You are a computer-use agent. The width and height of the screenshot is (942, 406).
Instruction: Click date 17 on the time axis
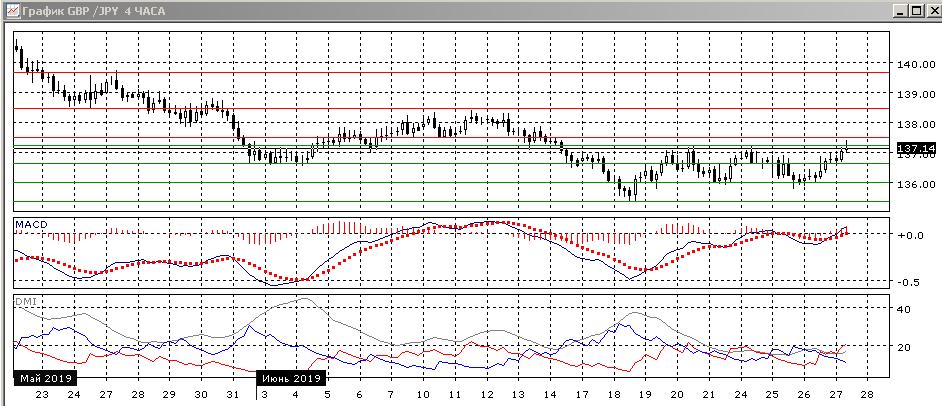pyautogui.click(x=582, y=395)
